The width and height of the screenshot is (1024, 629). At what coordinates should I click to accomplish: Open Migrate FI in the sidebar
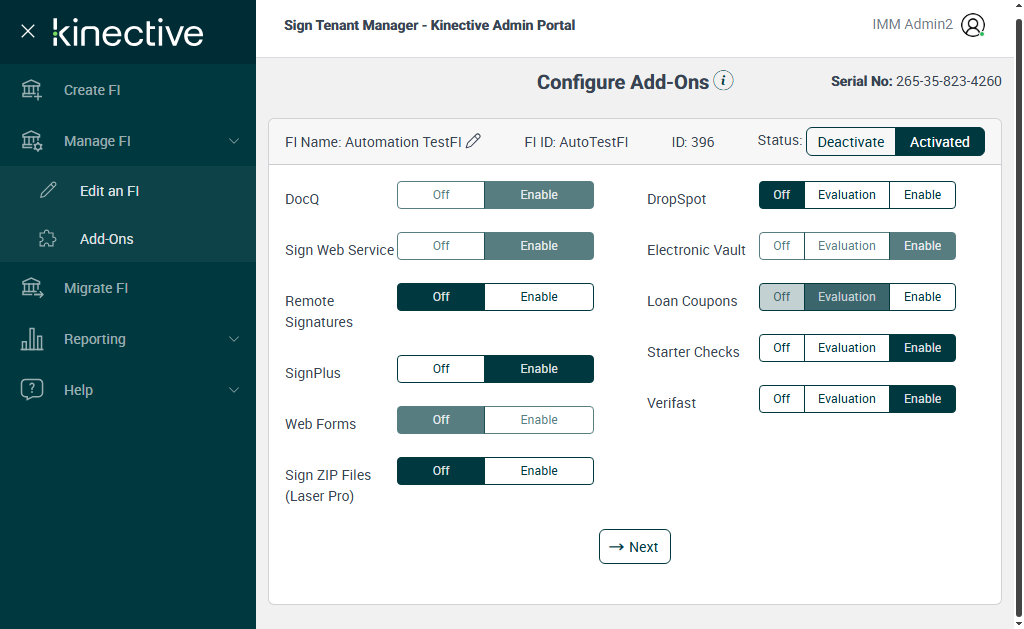pyautogui.click(x=128, y=288)
